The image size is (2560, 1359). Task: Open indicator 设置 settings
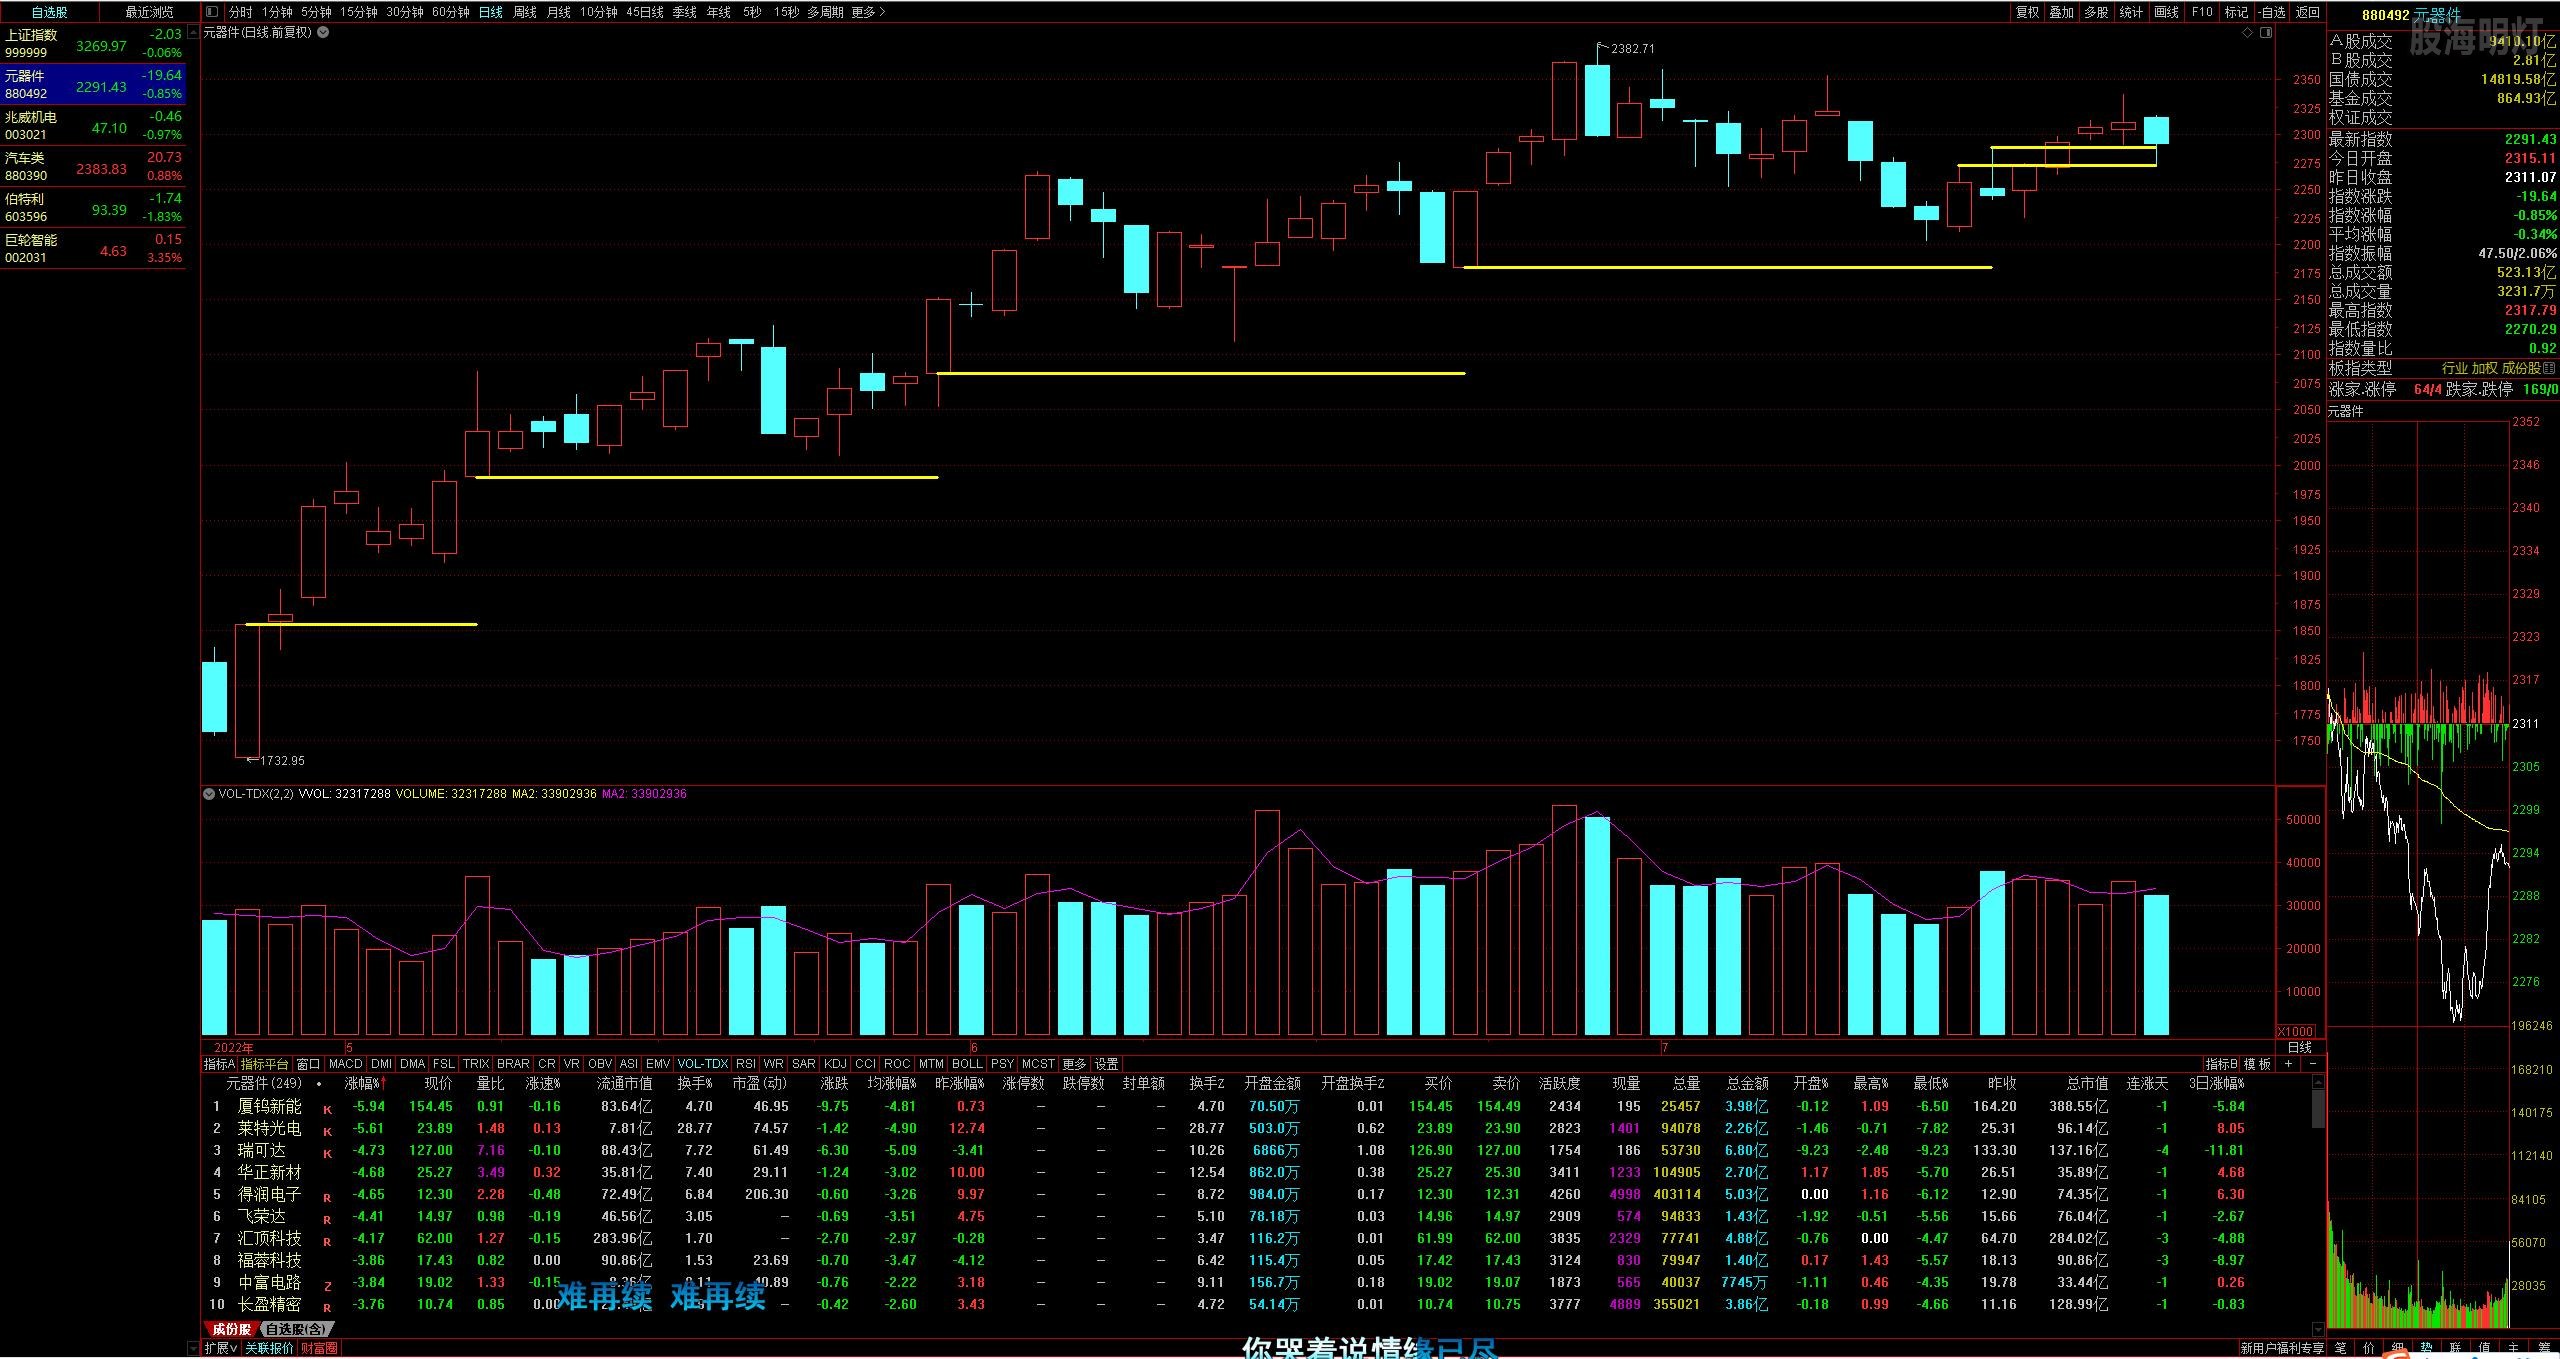coord(1107,1064)
